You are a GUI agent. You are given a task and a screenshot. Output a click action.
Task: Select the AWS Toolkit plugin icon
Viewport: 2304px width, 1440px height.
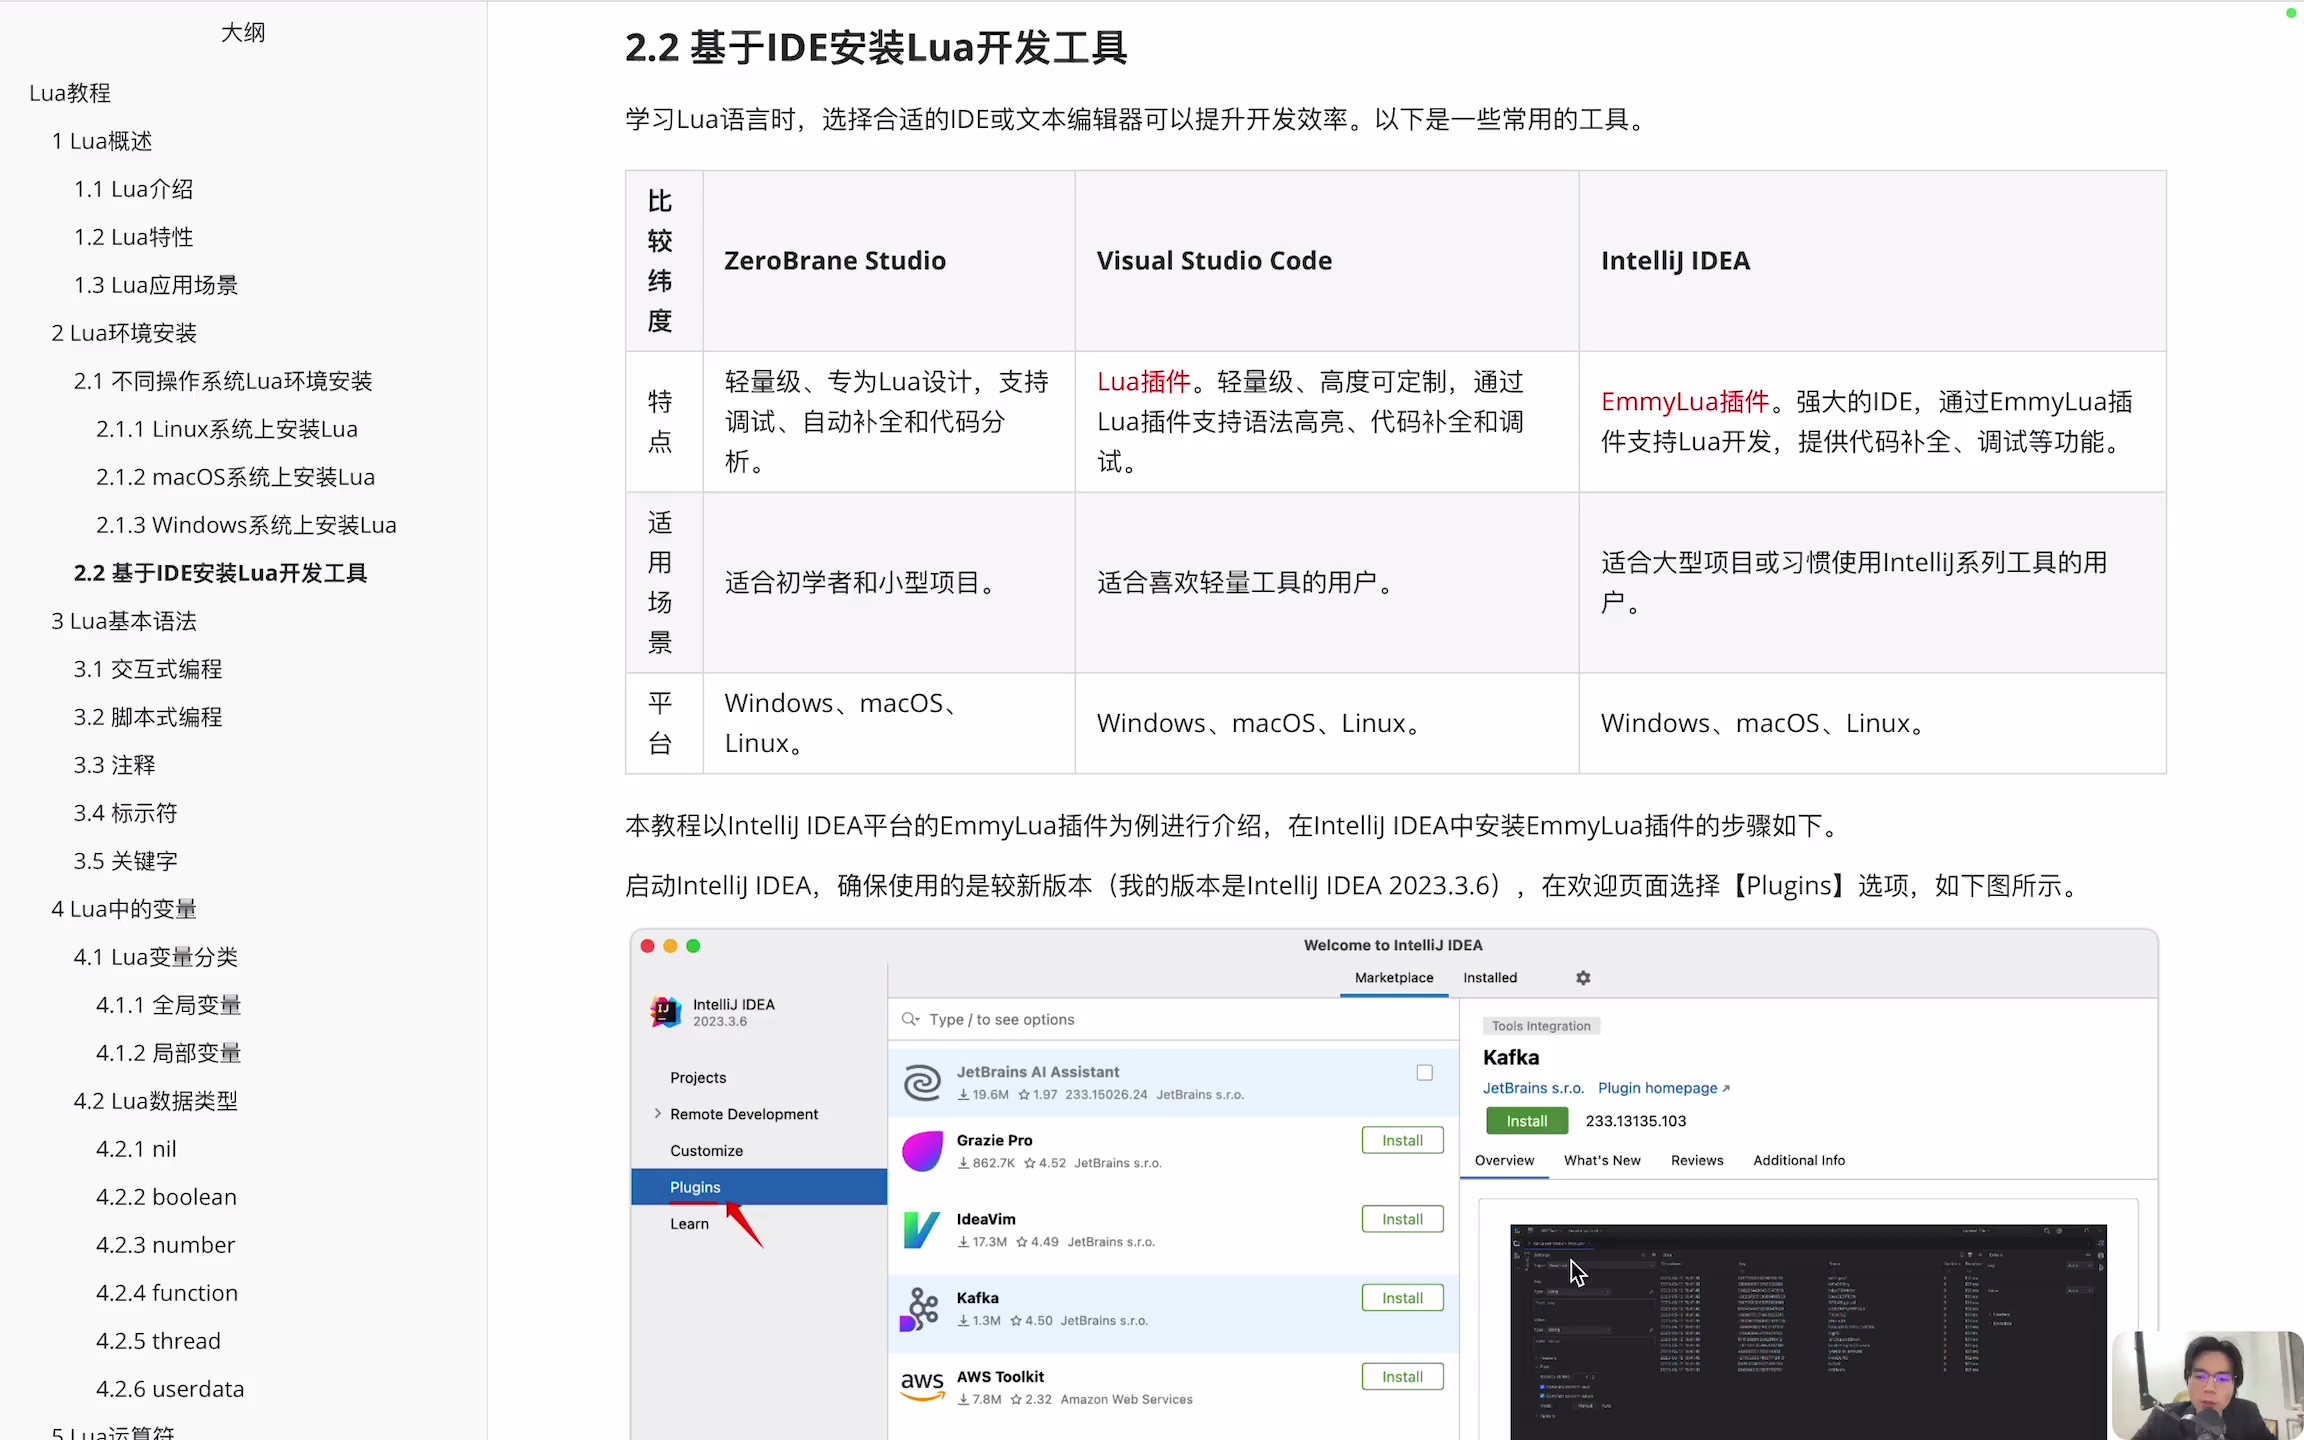pyautogui.click(x=921, y=1386)
